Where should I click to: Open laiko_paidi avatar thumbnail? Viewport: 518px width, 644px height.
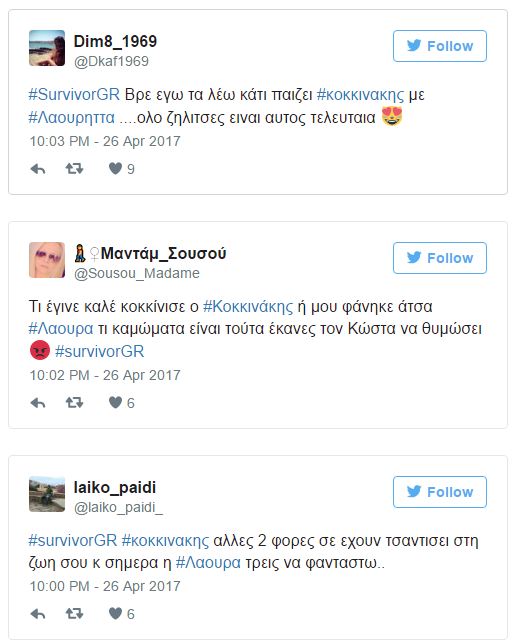click(47, 494)
